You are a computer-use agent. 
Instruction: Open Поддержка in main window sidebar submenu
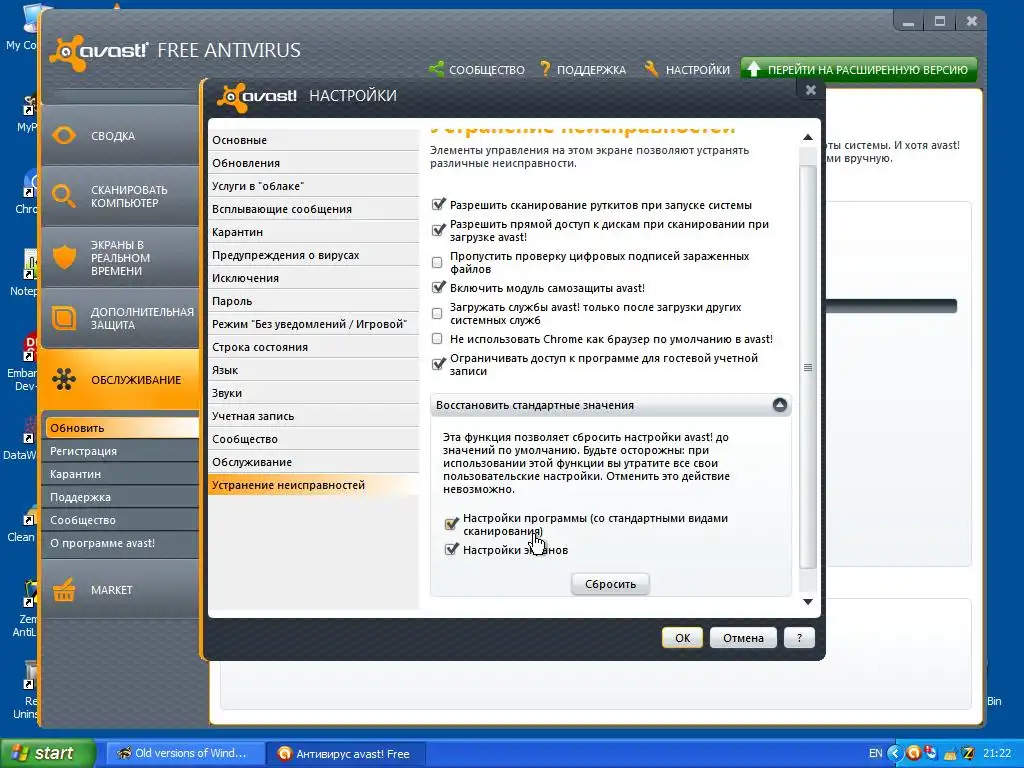coord(122,497)
